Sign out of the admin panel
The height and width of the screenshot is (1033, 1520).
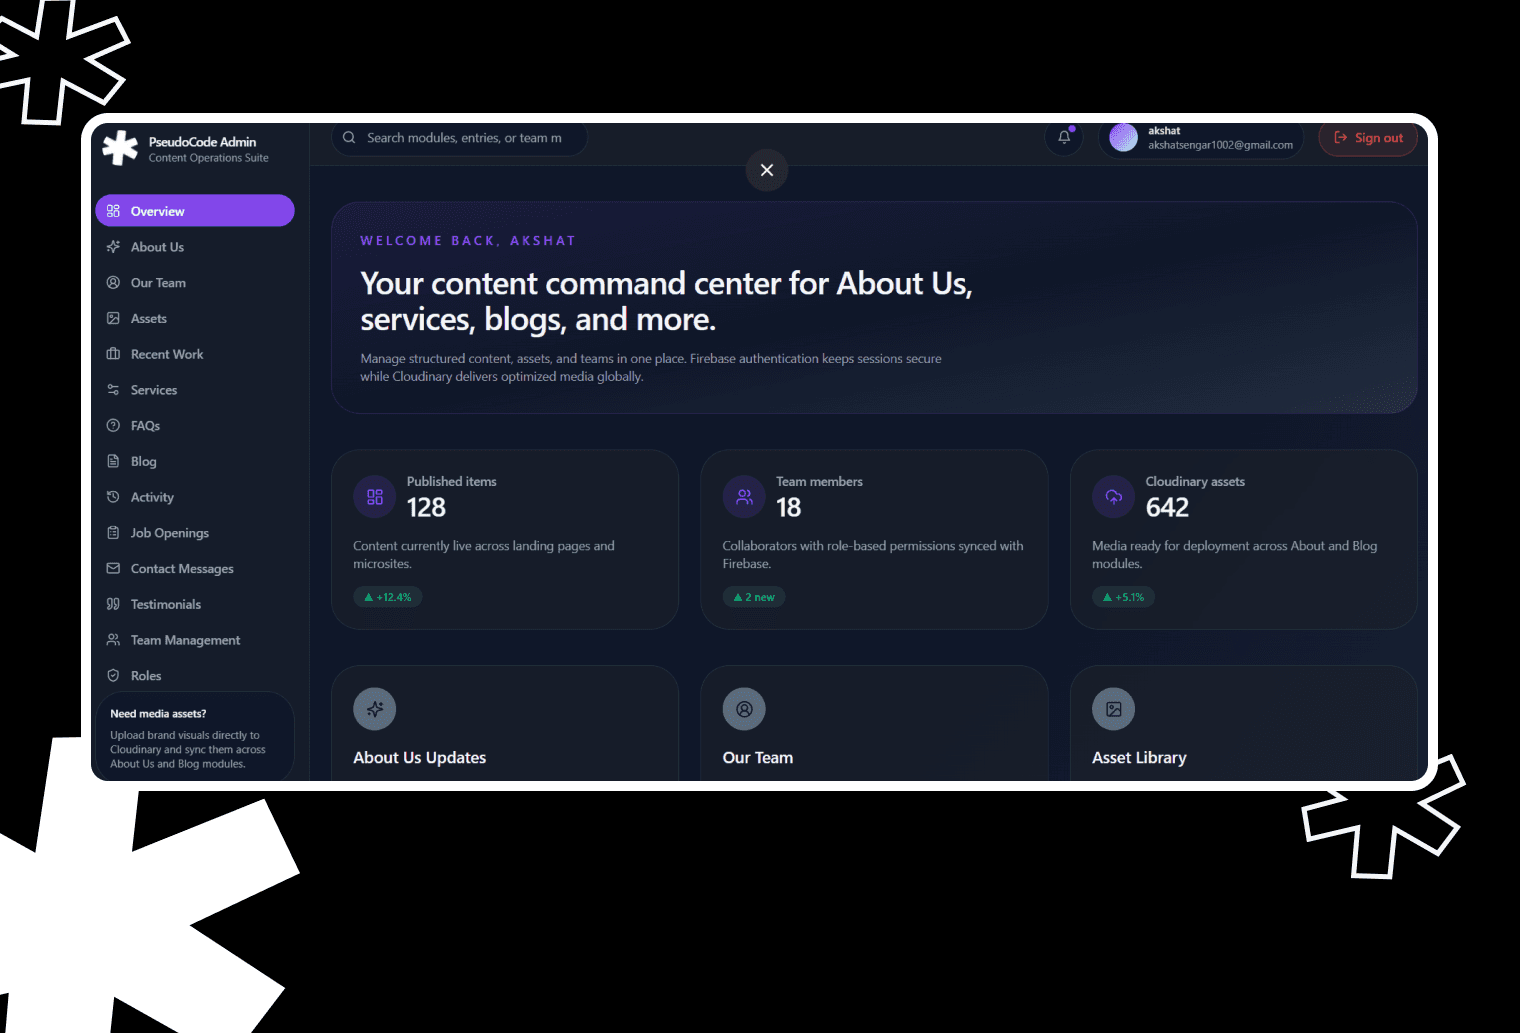(x=1368, y=138)
